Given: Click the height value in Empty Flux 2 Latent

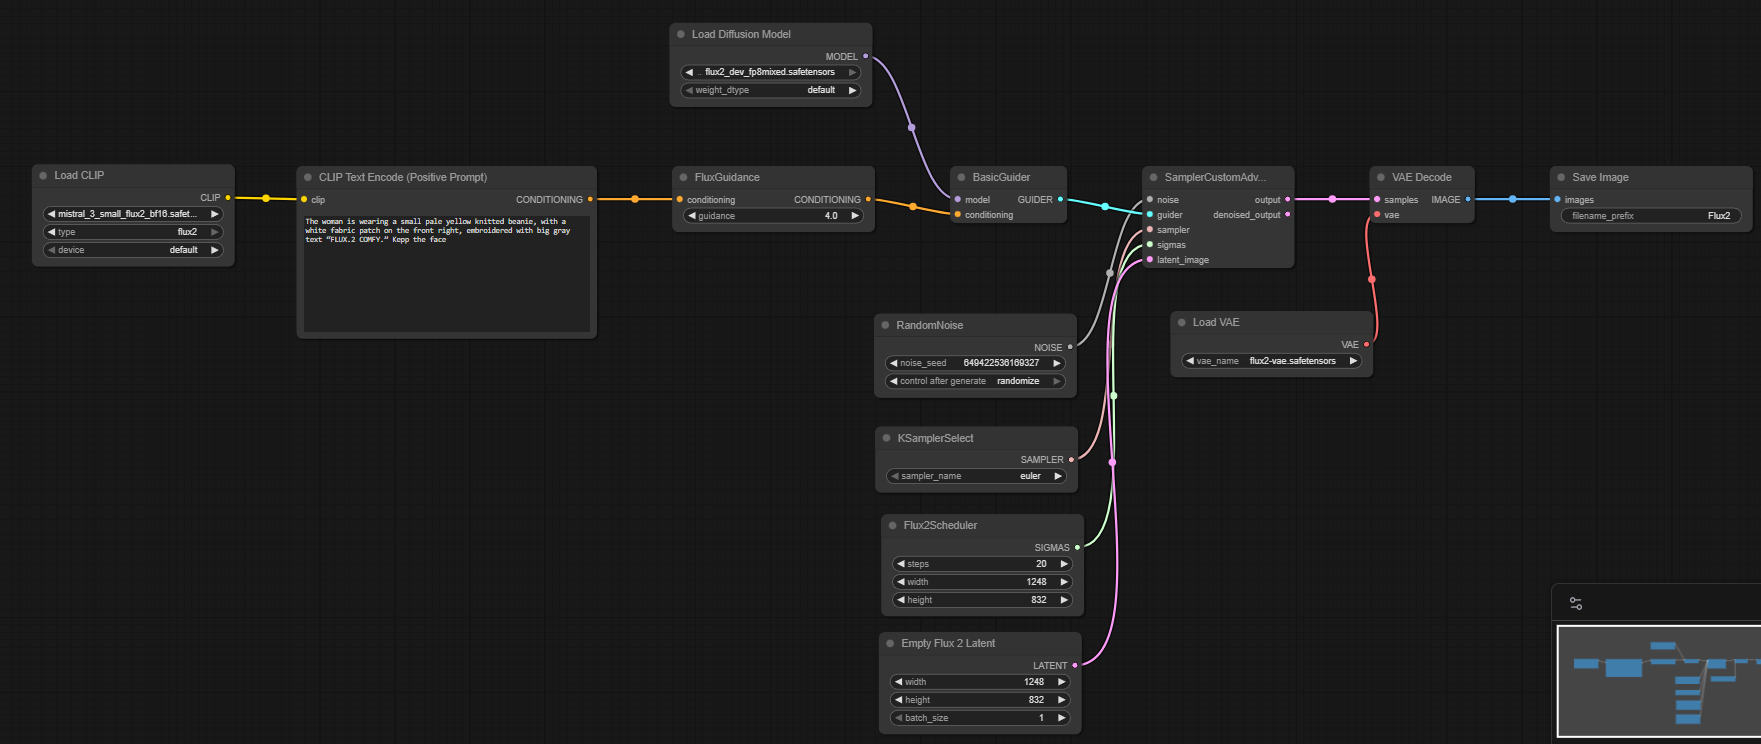Looking at the screenshot, I should (980, 700).
